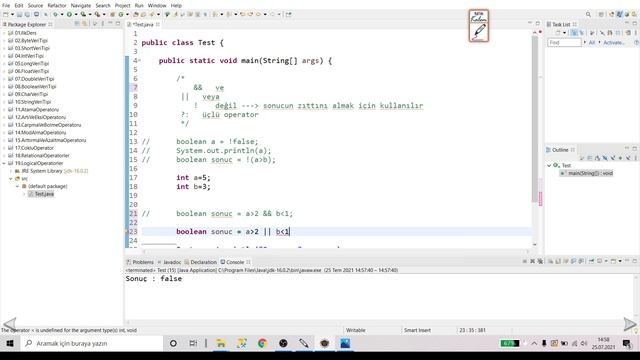Image resolution: width=640 pixels, height=360 pixels.
Task: Switch to the Javadoc tab
Action: pyautogui.click(x=169, y=262)
